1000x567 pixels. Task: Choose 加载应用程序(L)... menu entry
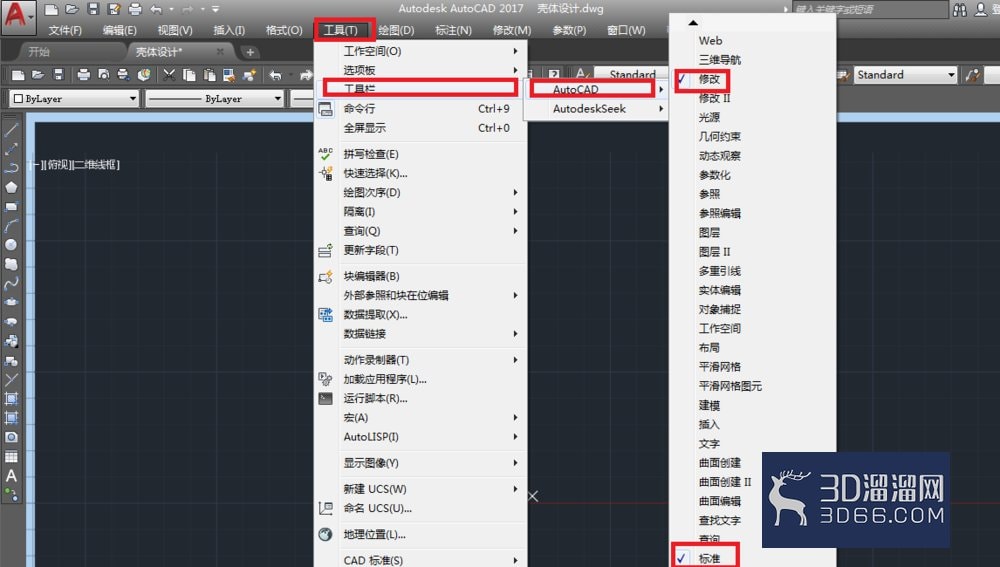(x=421, y=379)
